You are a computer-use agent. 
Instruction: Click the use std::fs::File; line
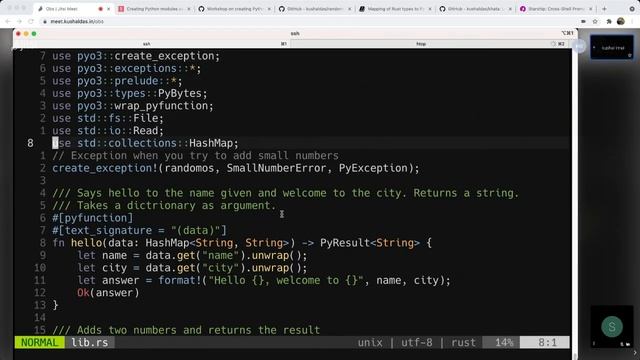pos(108,118)
